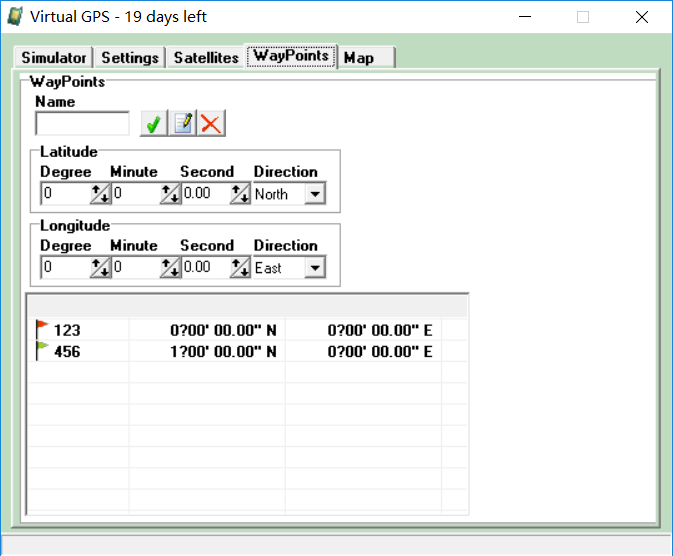Open the Map tab
Image resolution: width=673 pixels, height=556 pixels.
pyautogui.click(x=367, y=58)
